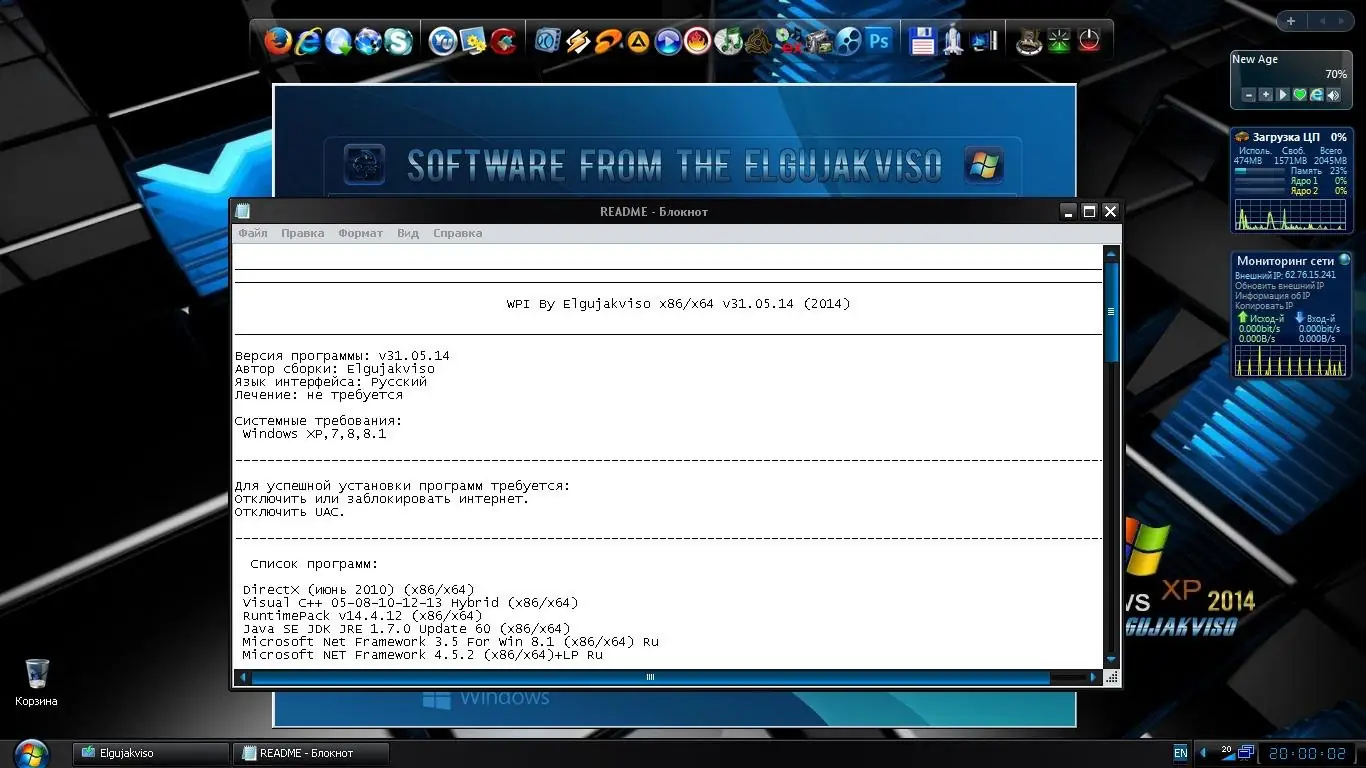Click Notepad vertical scrollbar up arrow
This screenshot has height=768, width=1366.
(1111, 253)
